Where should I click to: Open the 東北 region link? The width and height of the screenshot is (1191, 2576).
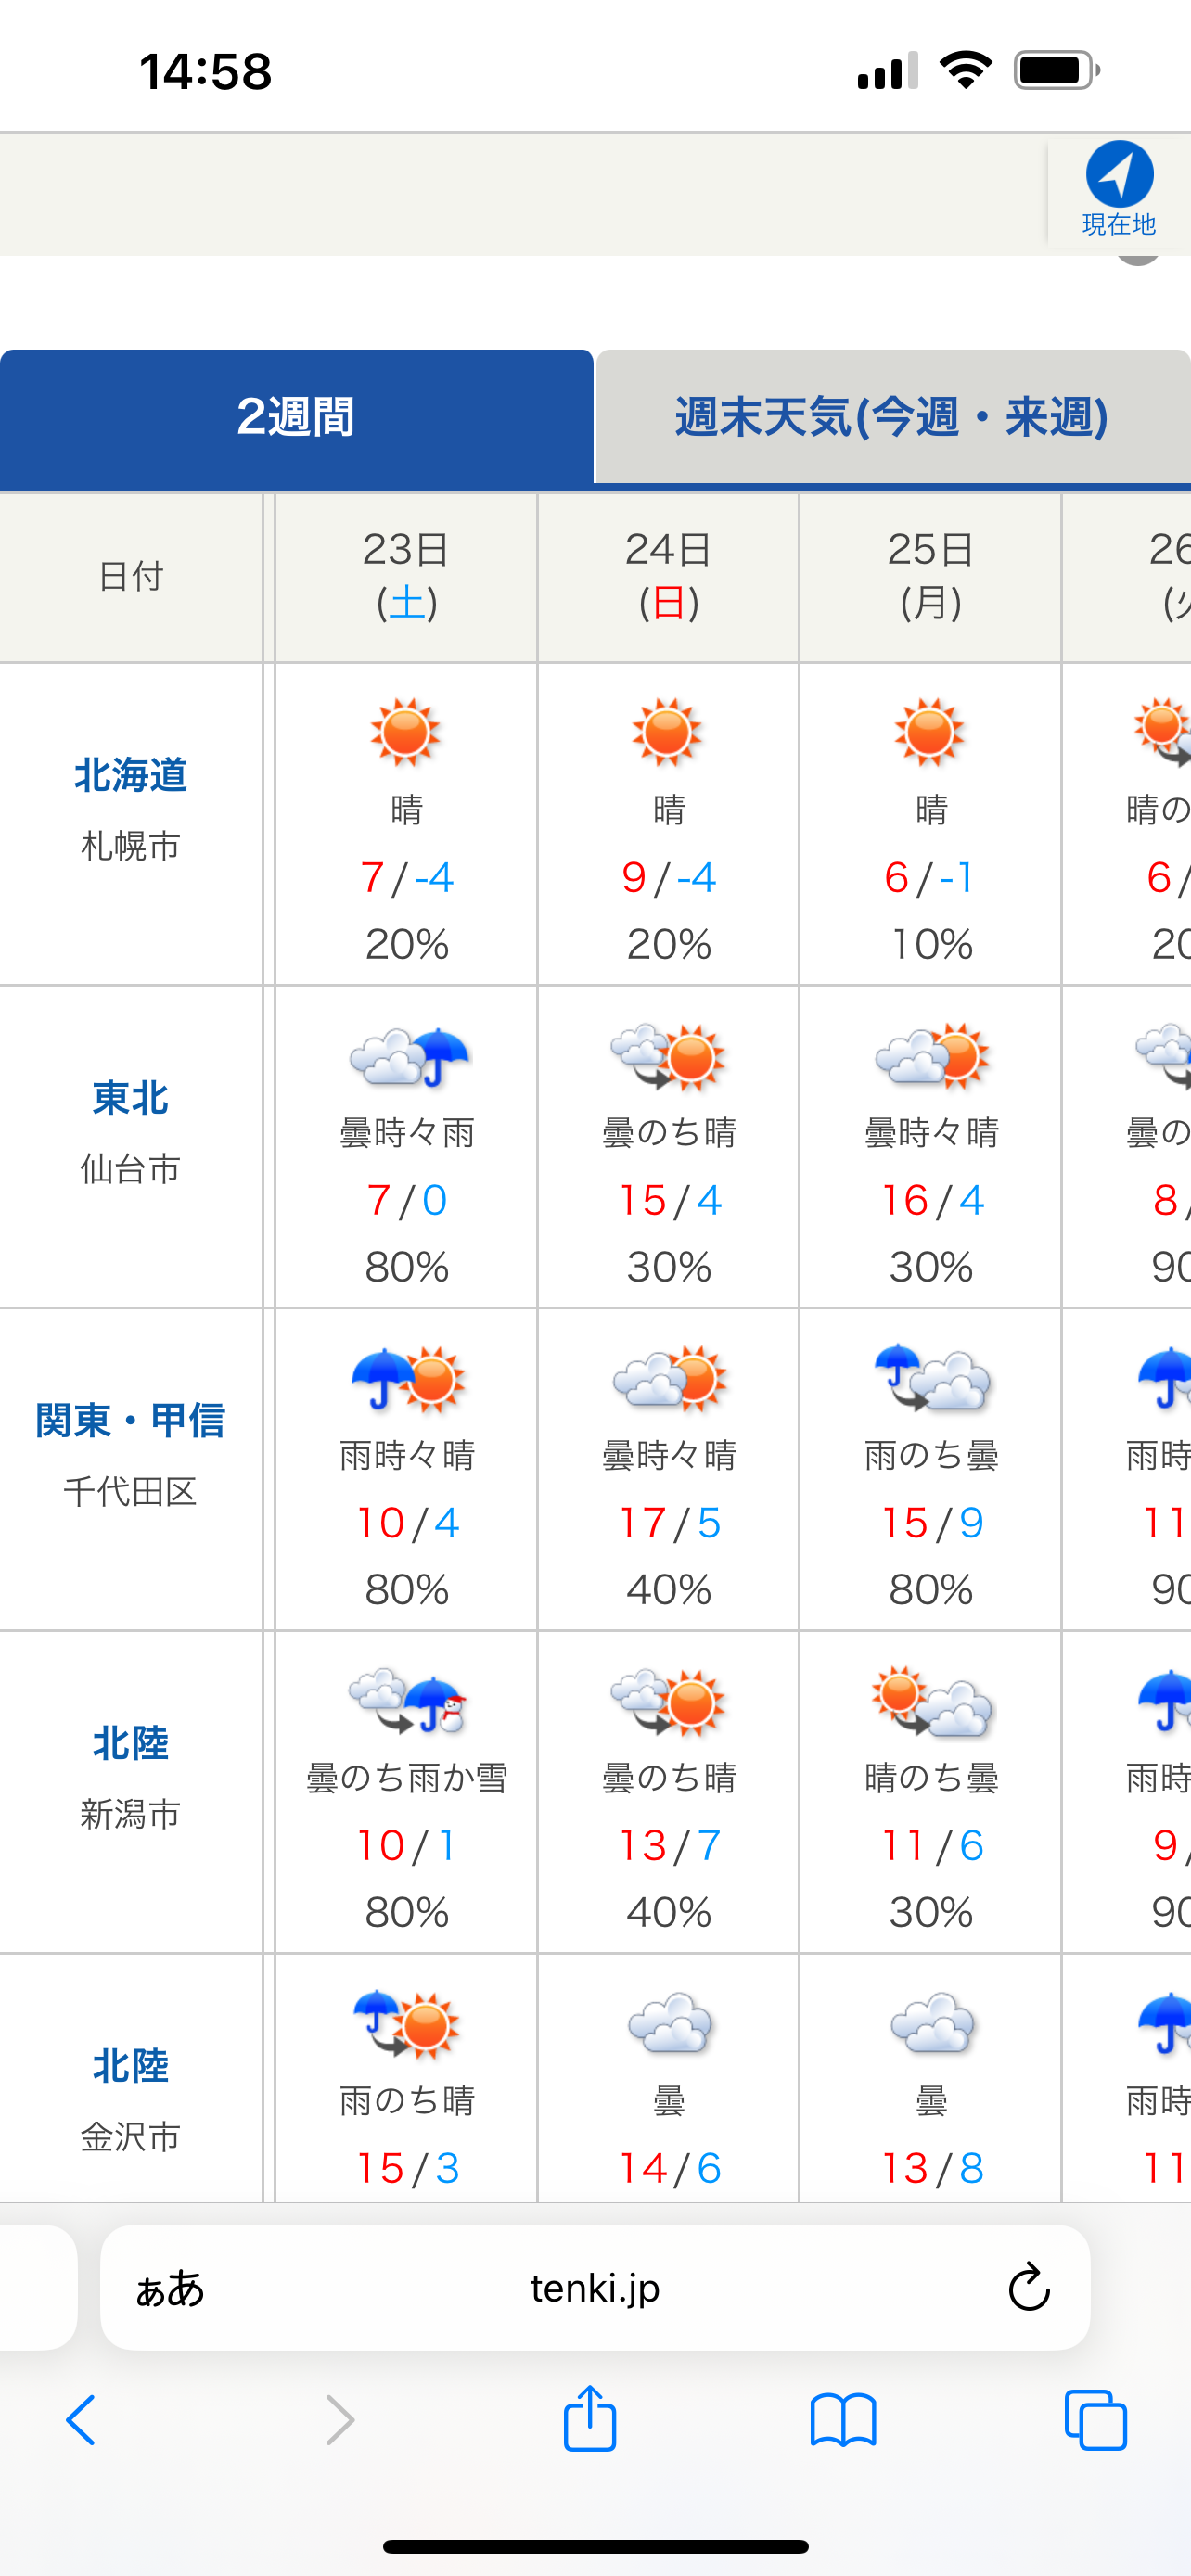(130, 1098)
